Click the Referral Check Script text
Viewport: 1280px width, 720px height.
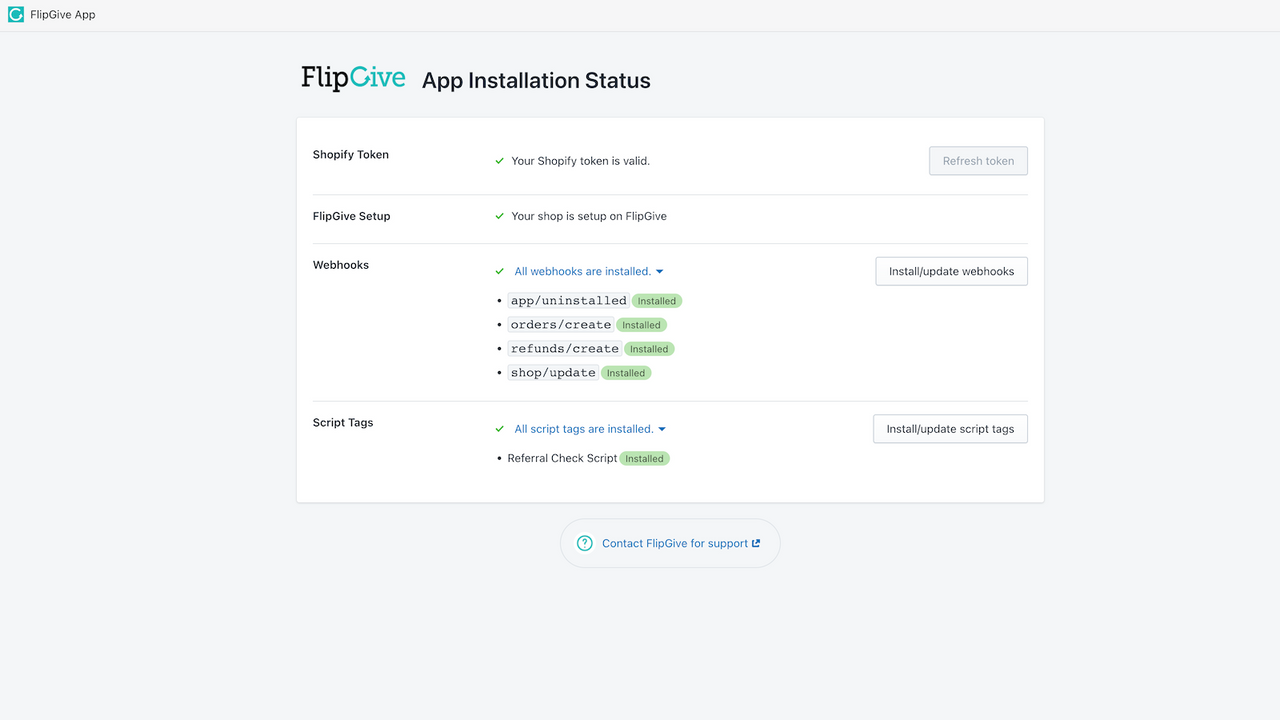point(562,458)
